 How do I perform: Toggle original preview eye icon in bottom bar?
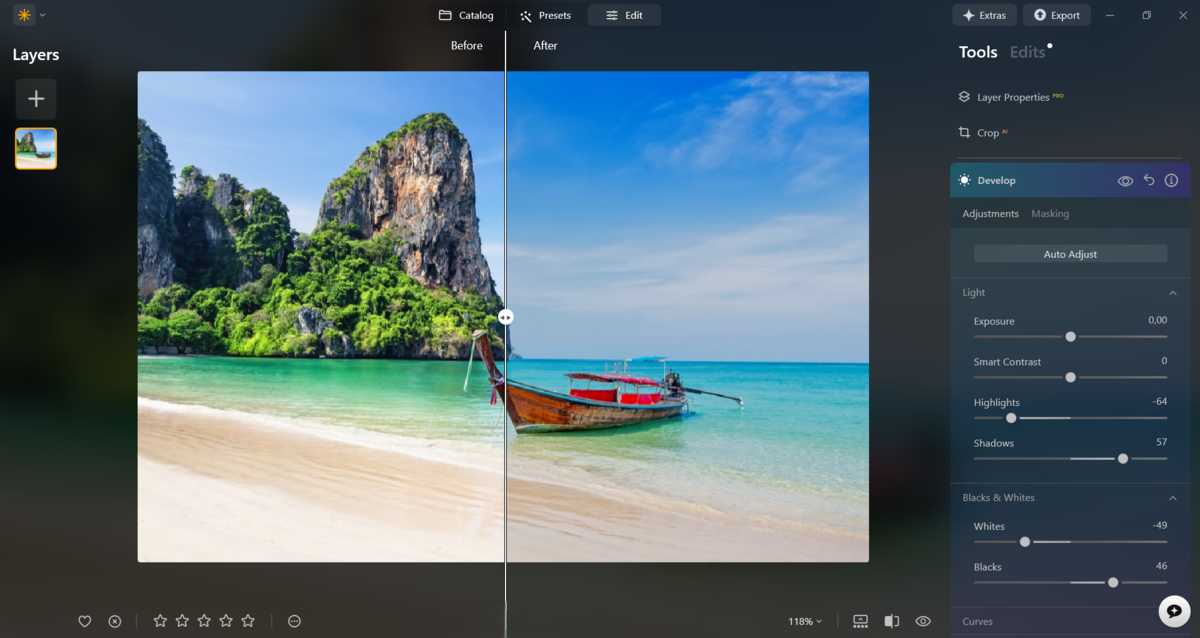click(x=923, y=621)
